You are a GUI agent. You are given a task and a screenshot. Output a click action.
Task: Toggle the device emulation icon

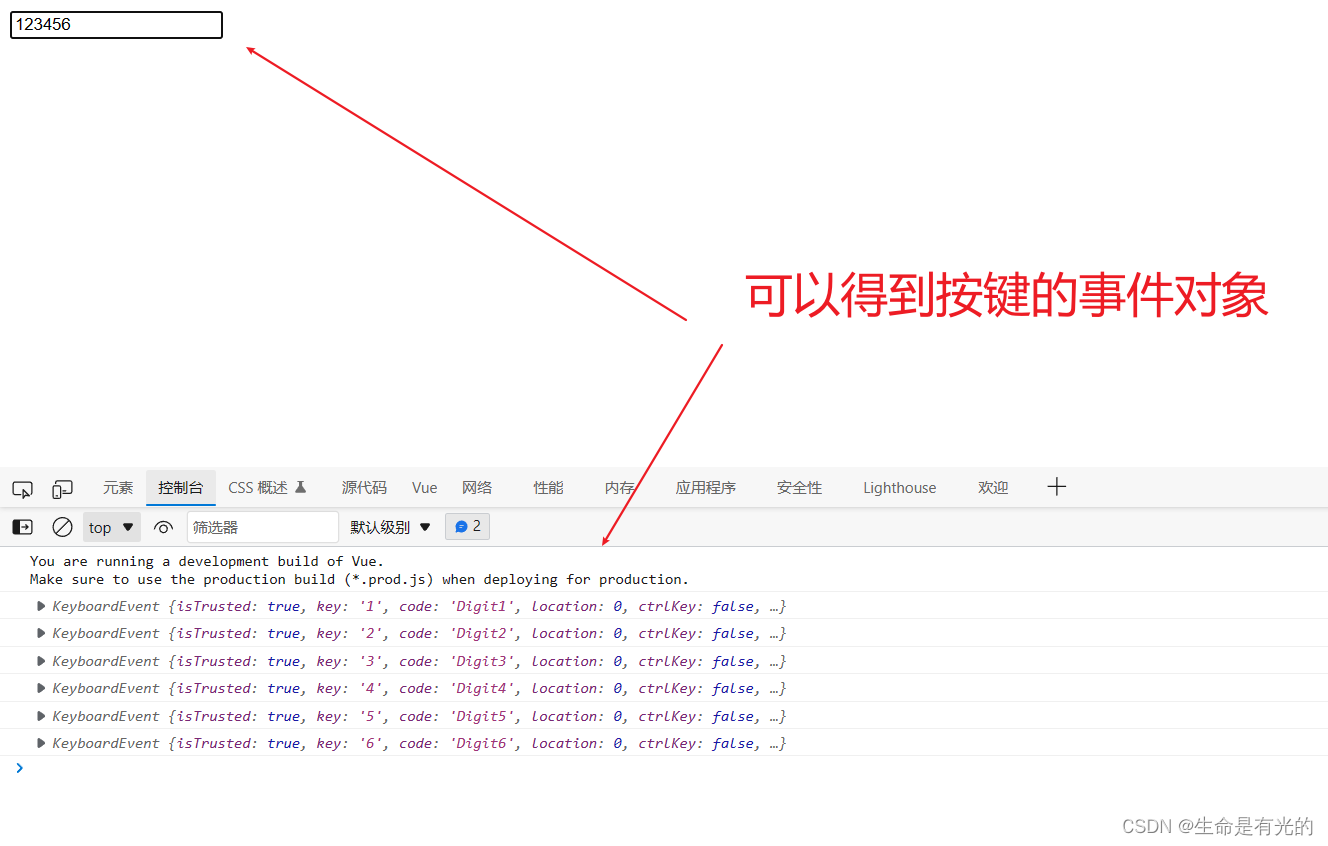62,489
